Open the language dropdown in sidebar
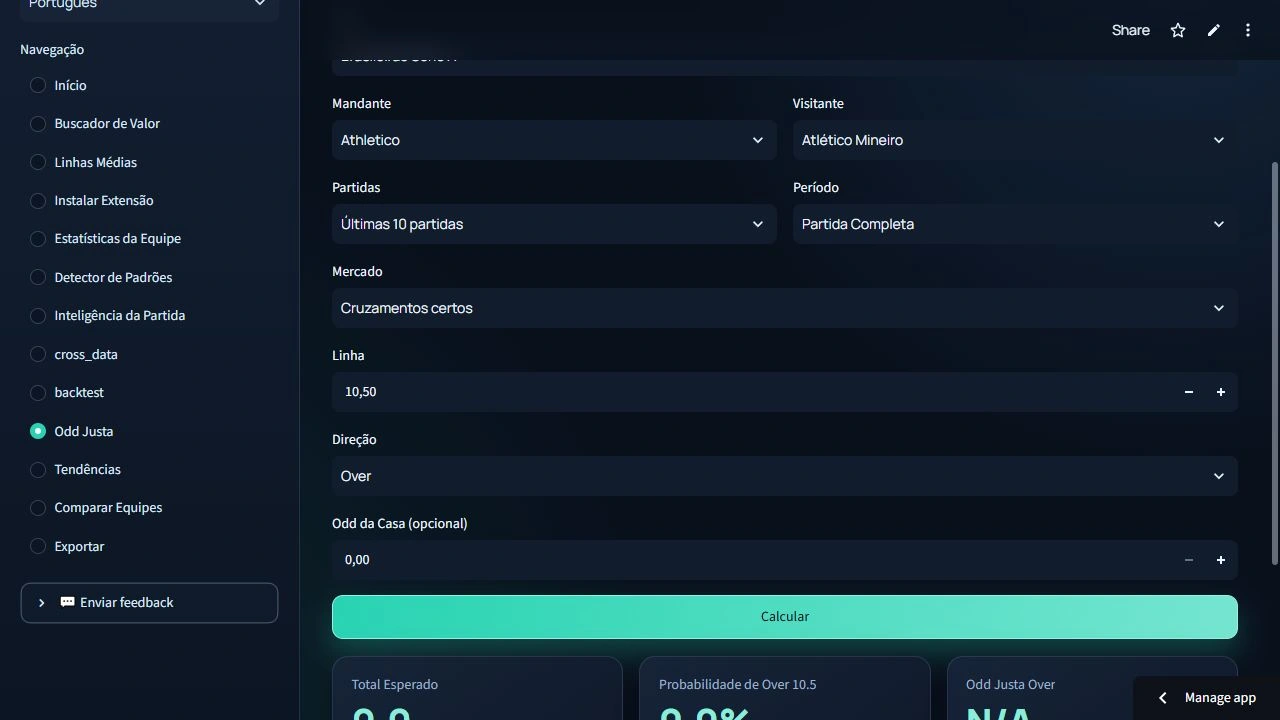The width and height of the screenshot is (1280, 720). (149, 6)
